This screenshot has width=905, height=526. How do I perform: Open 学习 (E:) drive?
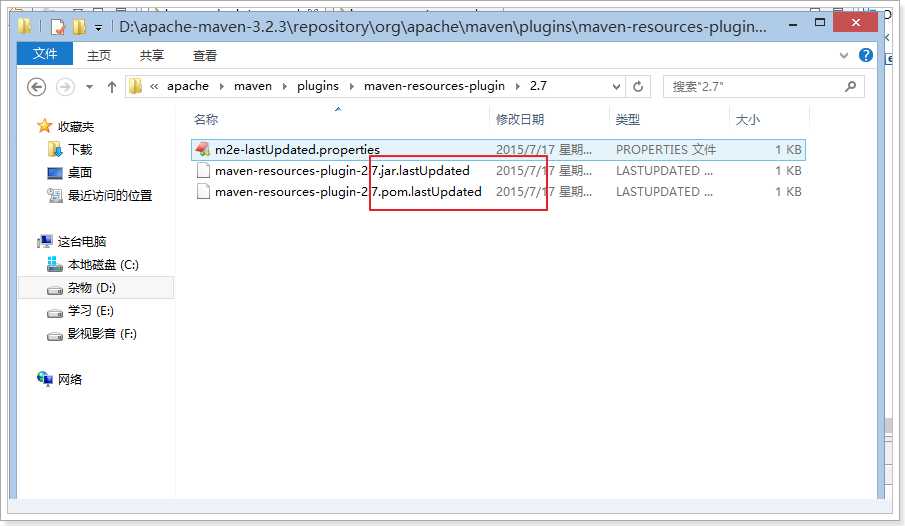(x=90, y=311)
